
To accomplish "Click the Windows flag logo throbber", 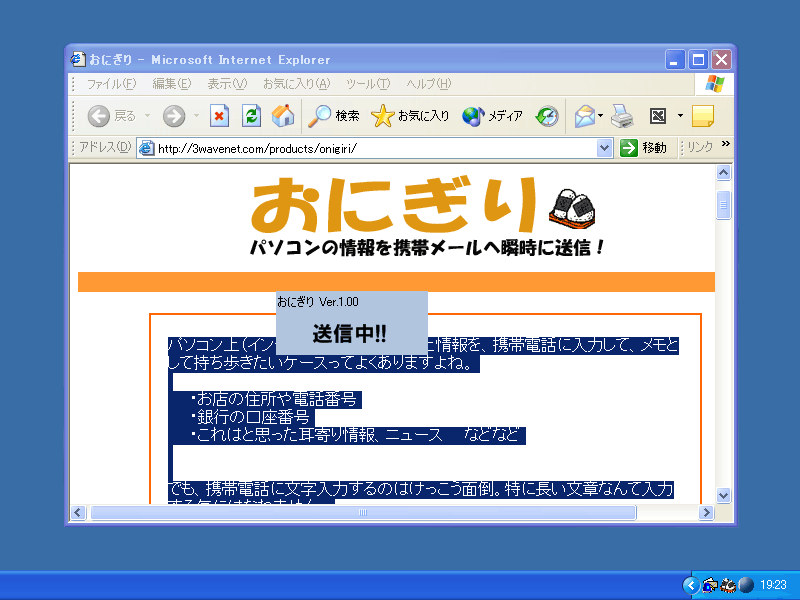I will [x=714, y=84].
